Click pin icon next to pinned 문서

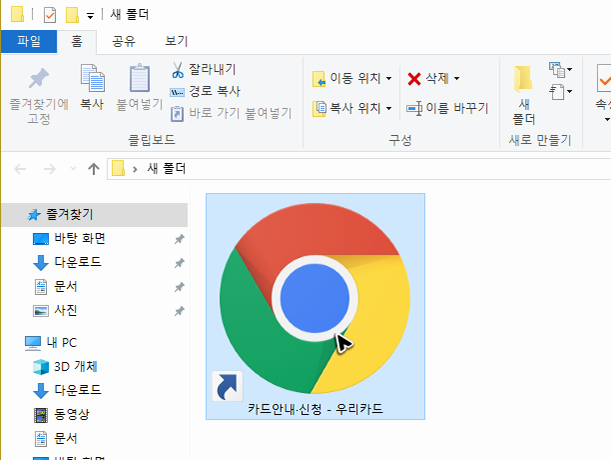coord(179,287)
